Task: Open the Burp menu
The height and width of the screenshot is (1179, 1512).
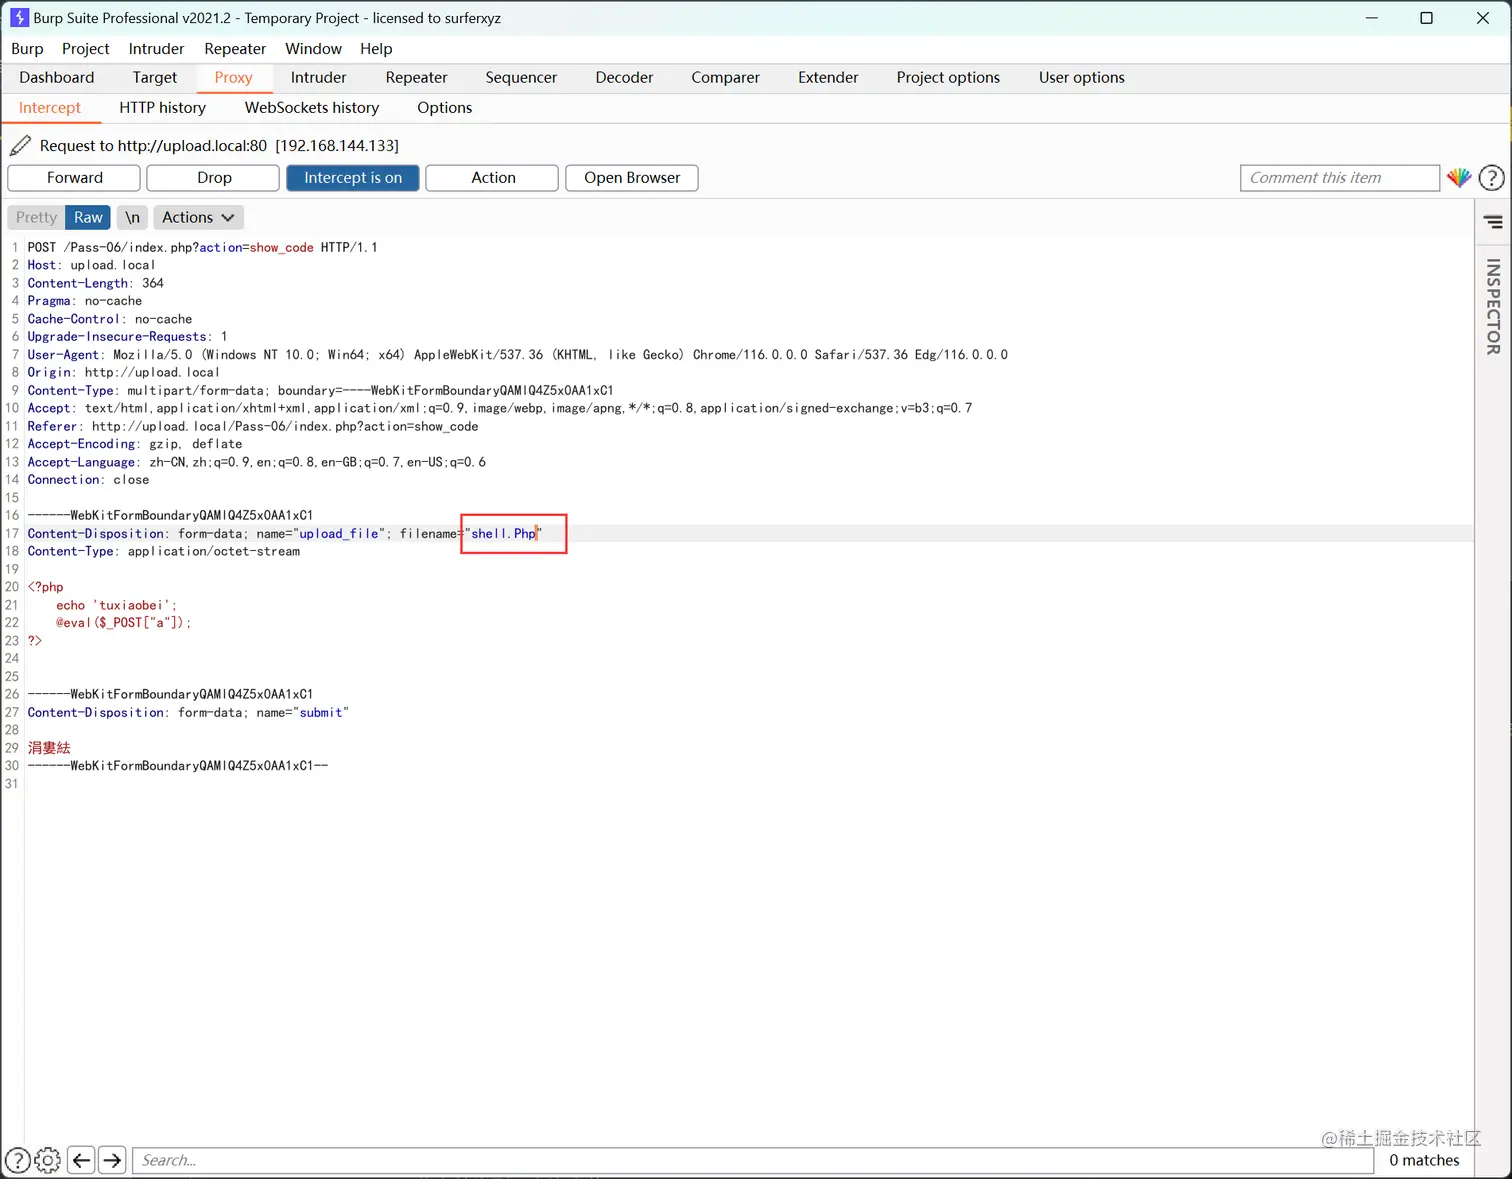Action: click(x=27, y=49)
